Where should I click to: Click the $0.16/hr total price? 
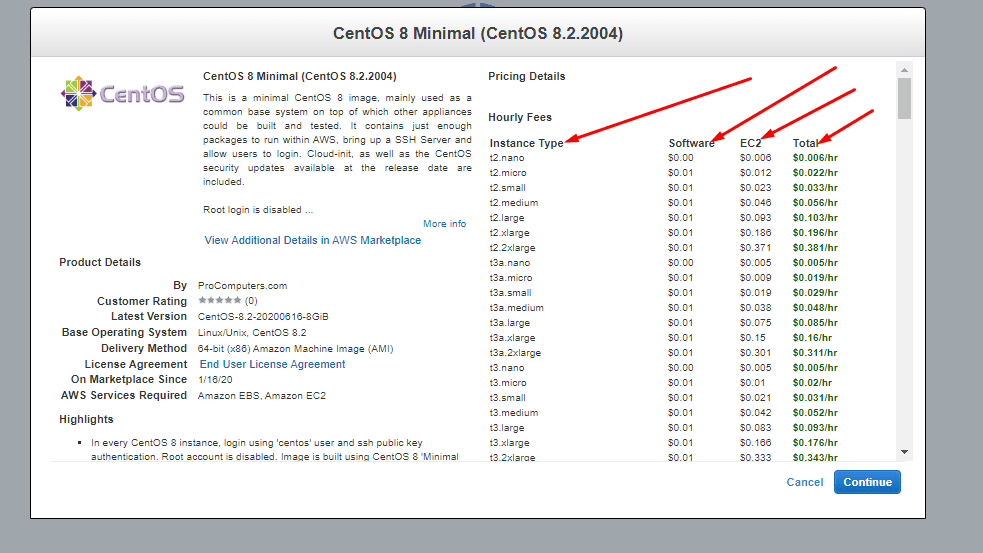812,338
